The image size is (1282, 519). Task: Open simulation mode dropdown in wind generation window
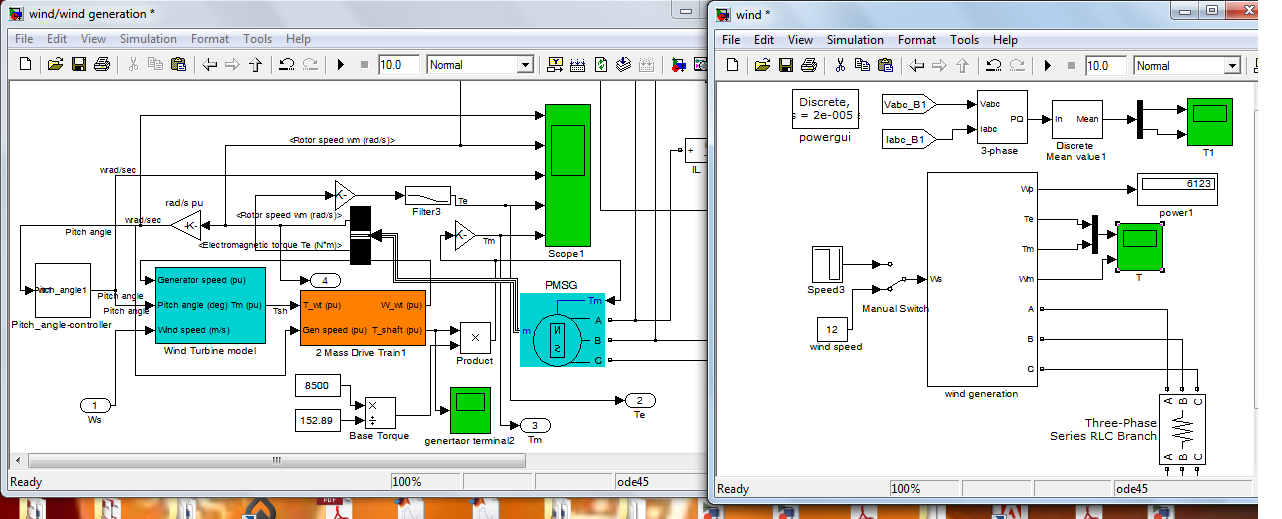(525, 65)
